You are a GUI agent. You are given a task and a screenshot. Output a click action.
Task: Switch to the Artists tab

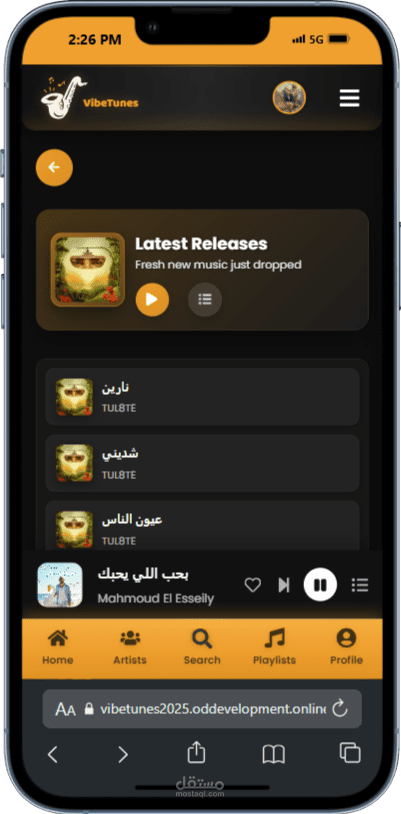(130, 647)
